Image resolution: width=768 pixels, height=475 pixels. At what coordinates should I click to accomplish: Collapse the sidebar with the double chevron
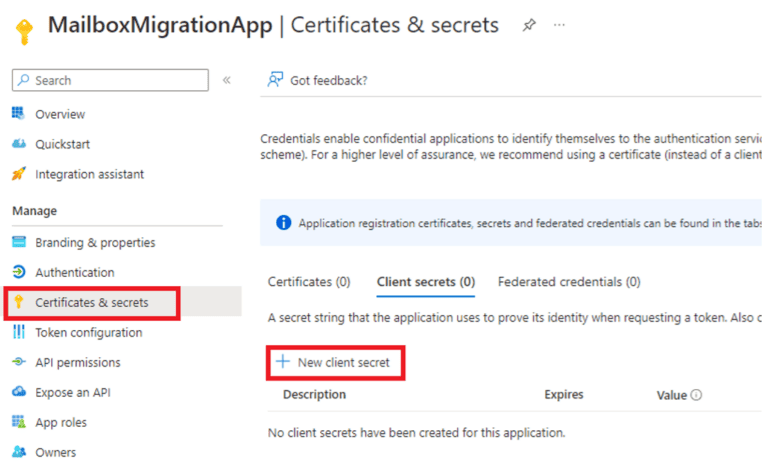click(x=226, y=80)
